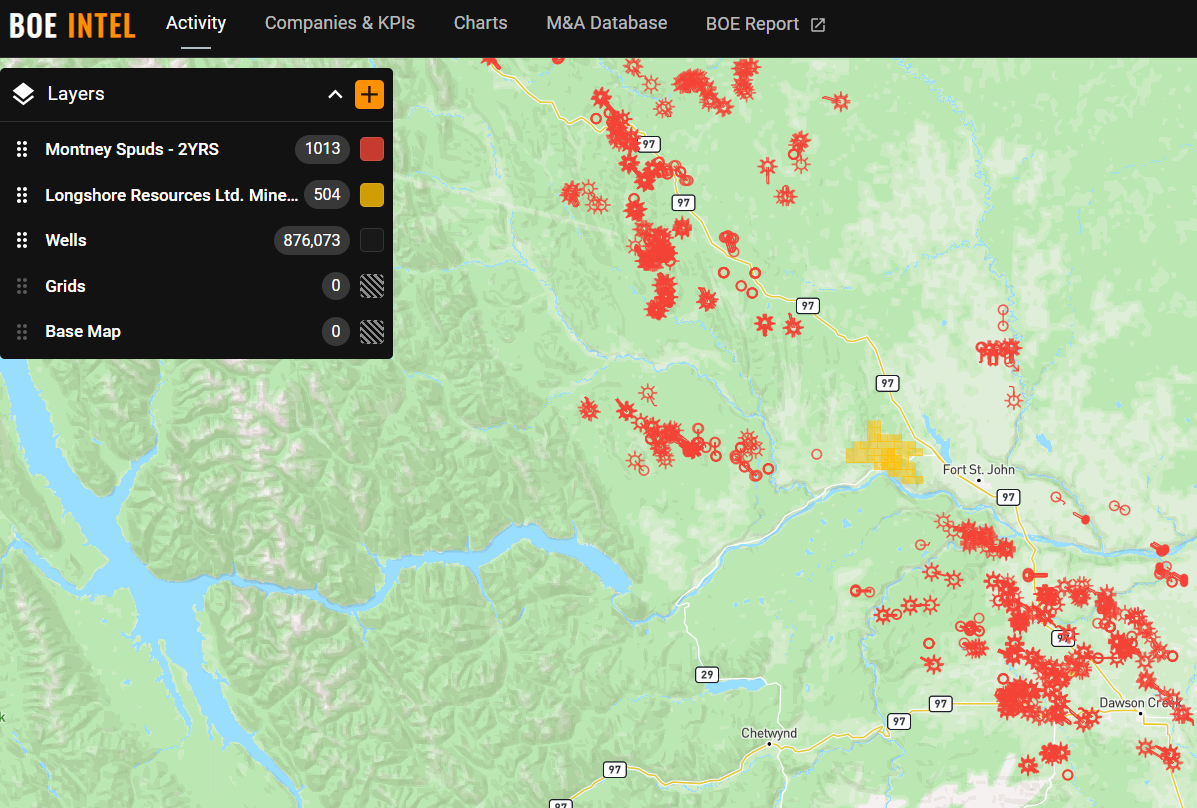Toggle the hatched Base Map layer swatch
The height and width of the screenshot is (808, 1197).
click(x=372, y=331)
